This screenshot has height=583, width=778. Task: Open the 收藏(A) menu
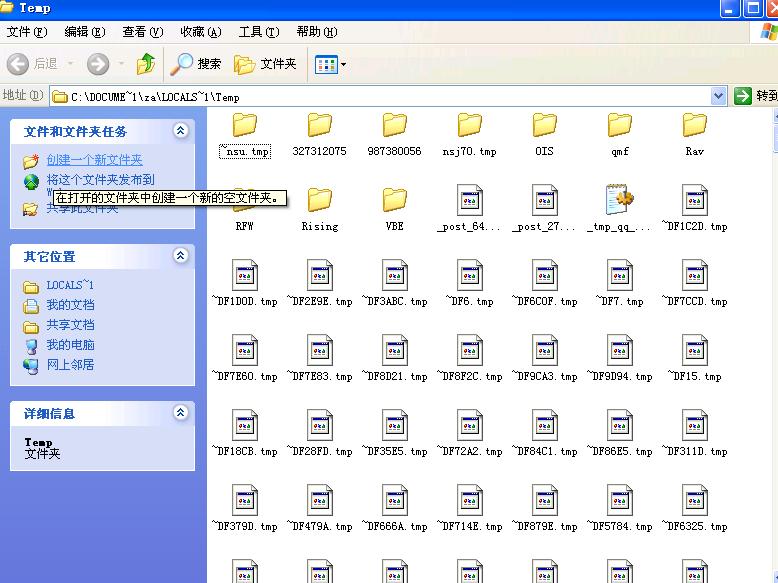201,32
